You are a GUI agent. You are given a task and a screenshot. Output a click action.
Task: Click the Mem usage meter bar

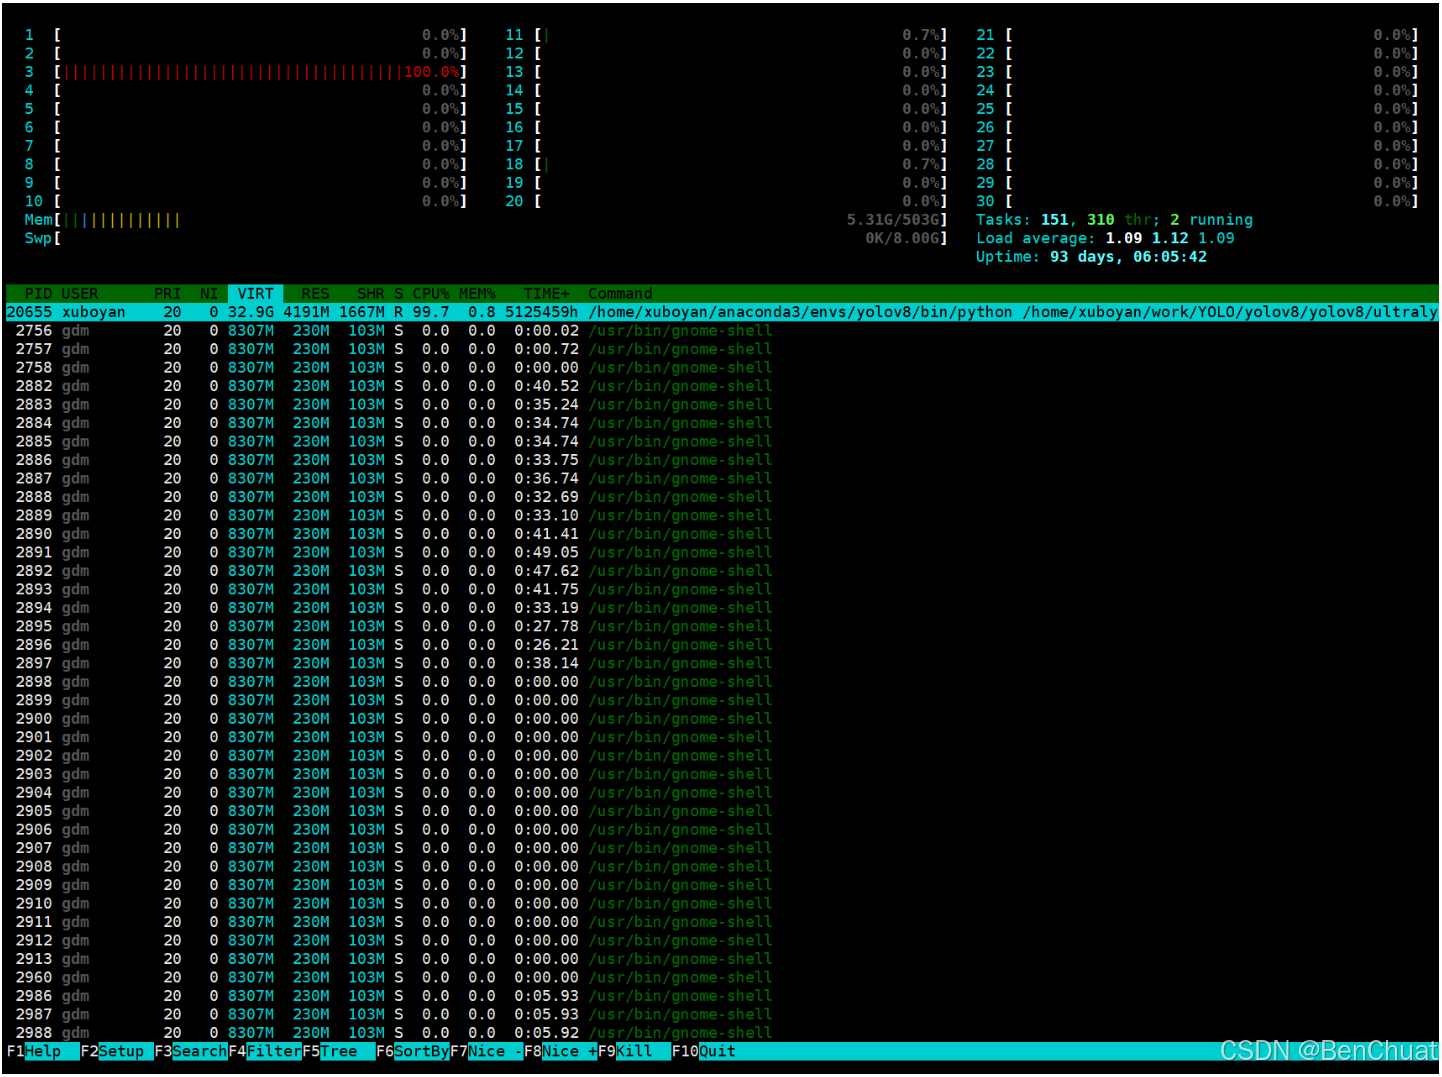coord(500,220)
